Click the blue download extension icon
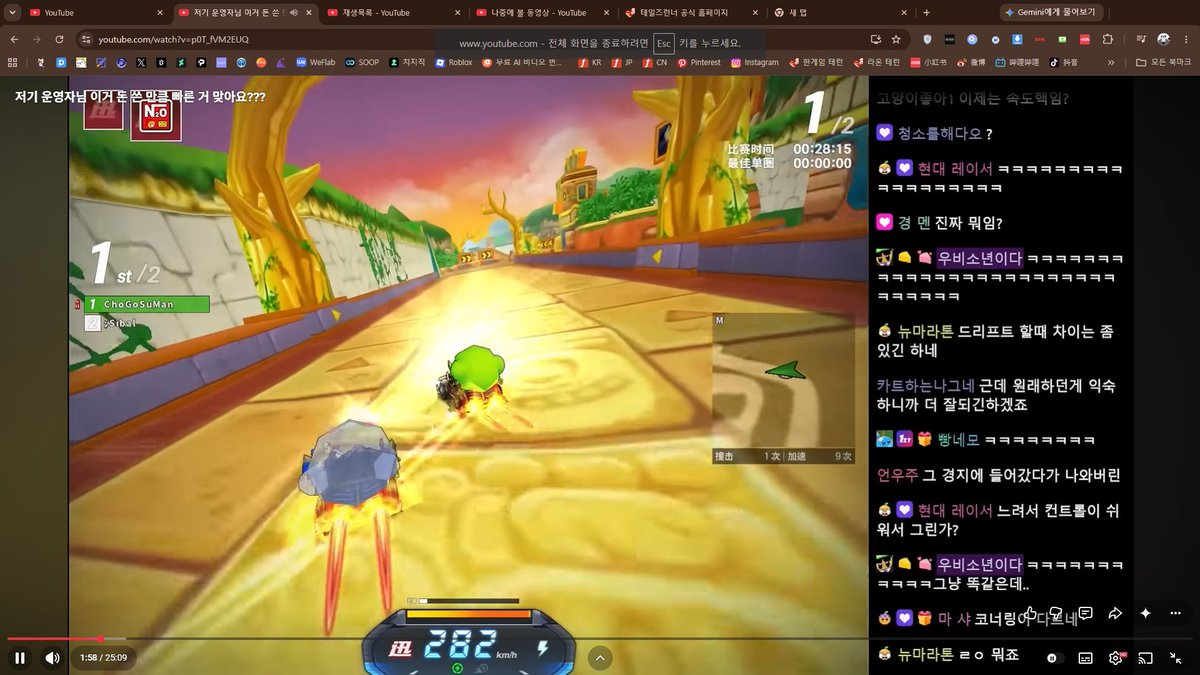 (x=1017, y=39)
